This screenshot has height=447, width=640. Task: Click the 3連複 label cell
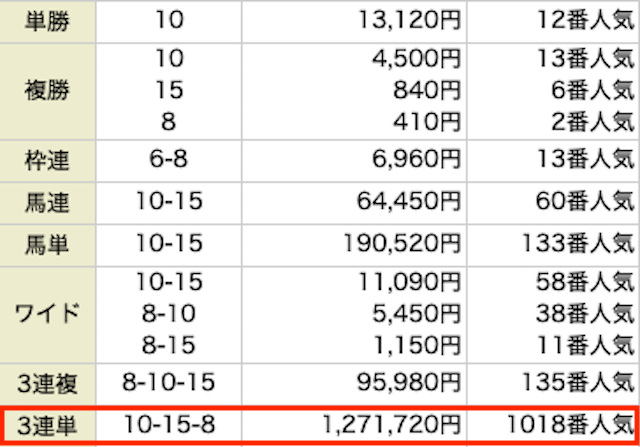coord(47,384)
